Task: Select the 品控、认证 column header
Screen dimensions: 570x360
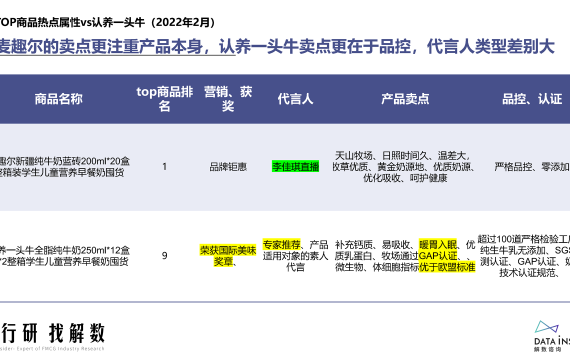Action: [x=532, y=99]
